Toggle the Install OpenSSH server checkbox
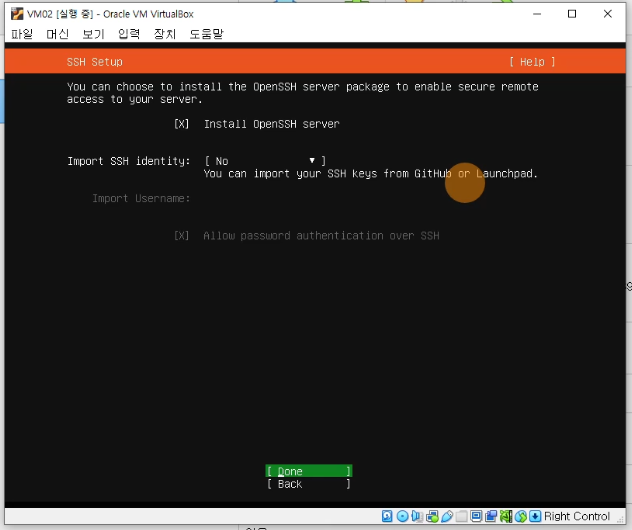 click(x=181, y=124)
